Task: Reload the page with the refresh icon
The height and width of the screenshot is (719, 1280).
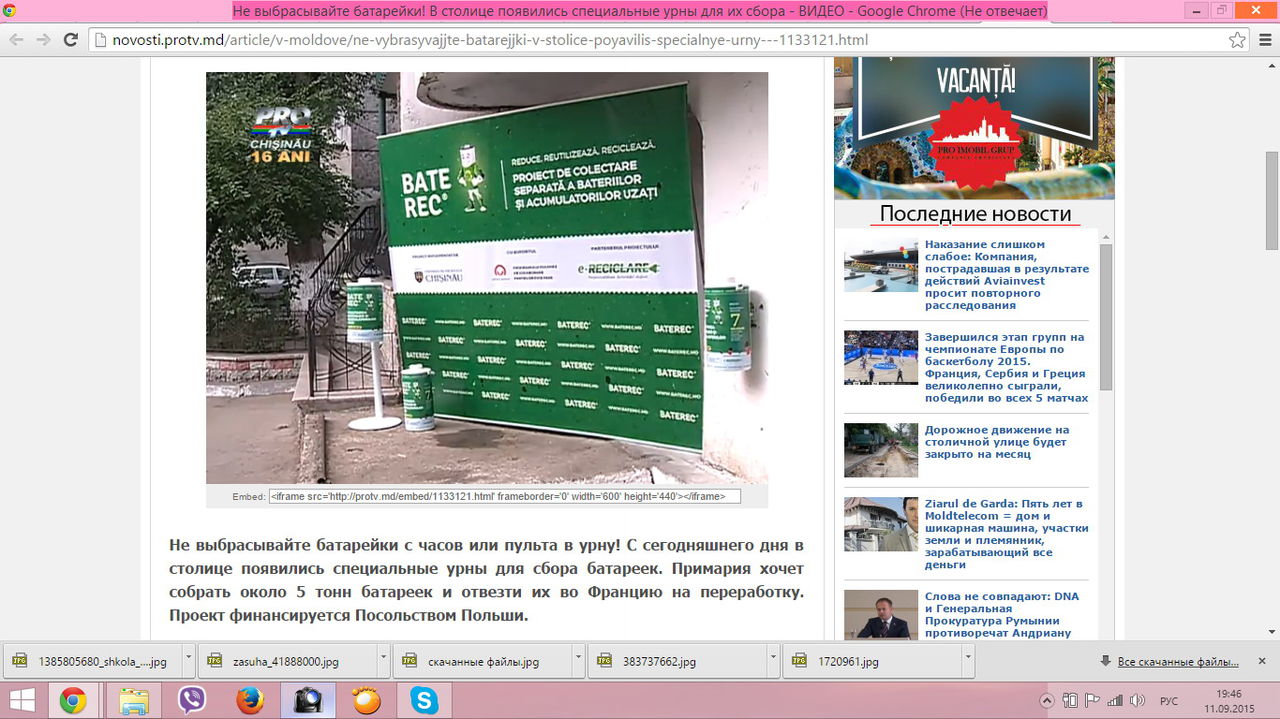Action: pyautogui.click(x=70, y=40)
